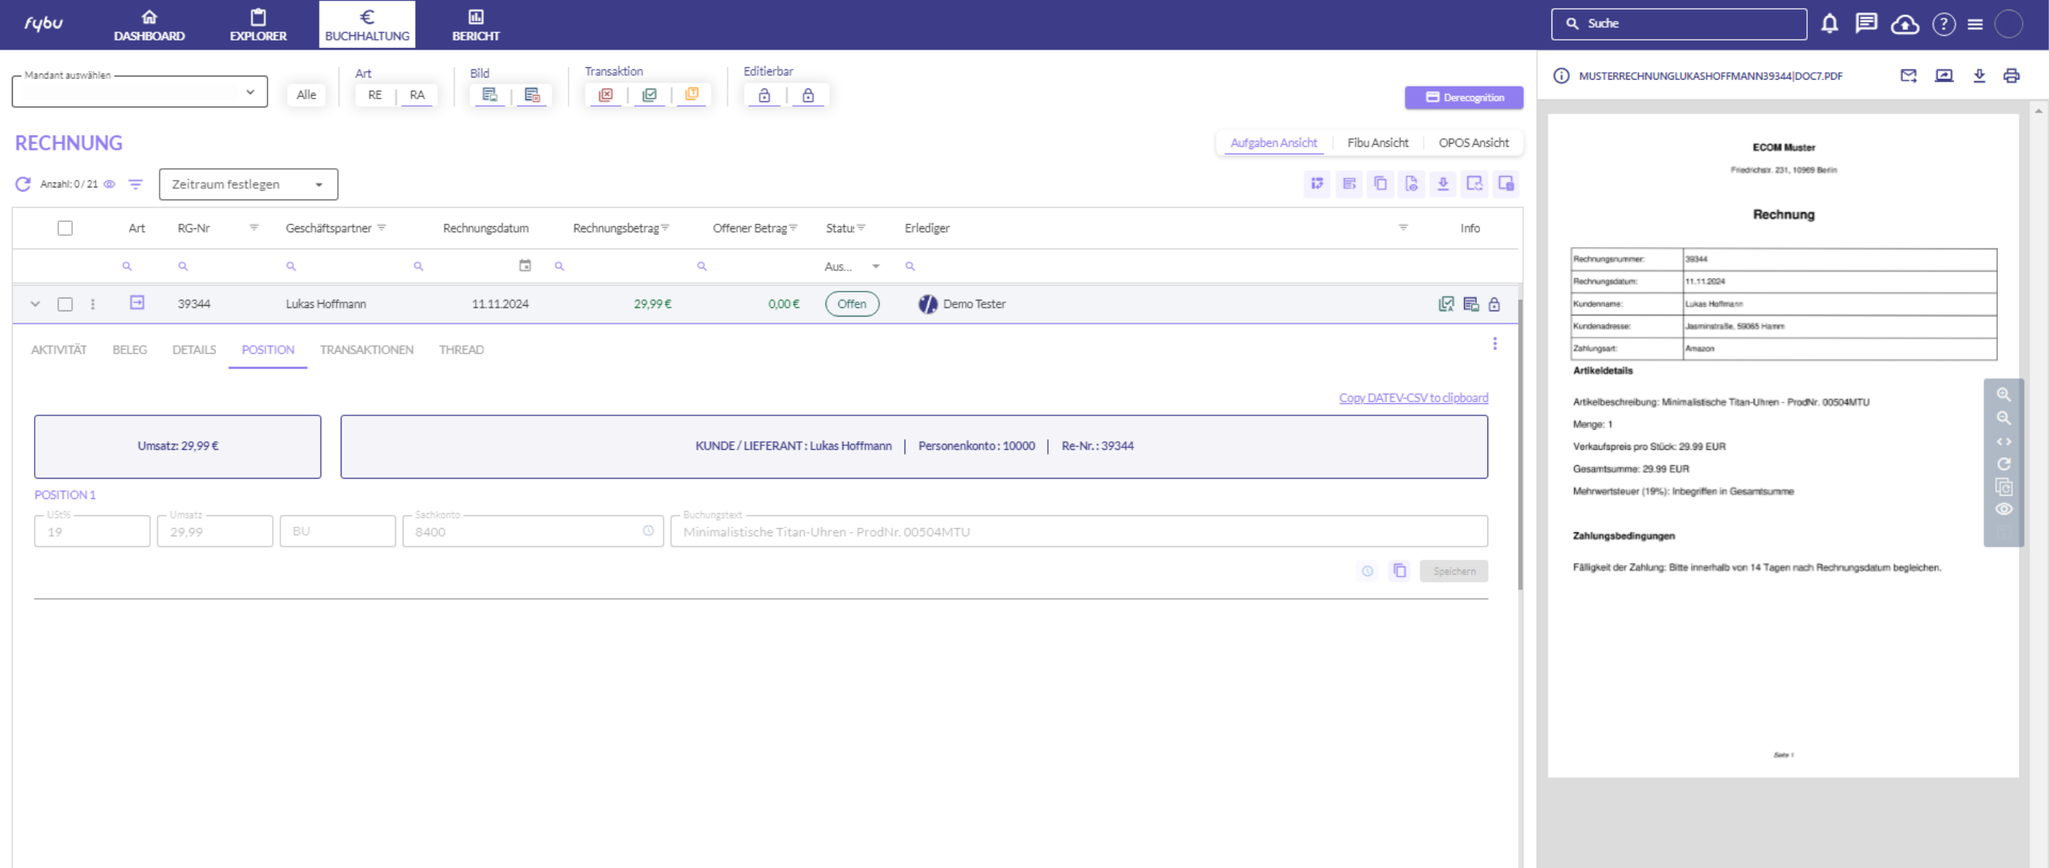Print the invoice PDF document
The image size is (2049, 868).
pos(2011,76)
